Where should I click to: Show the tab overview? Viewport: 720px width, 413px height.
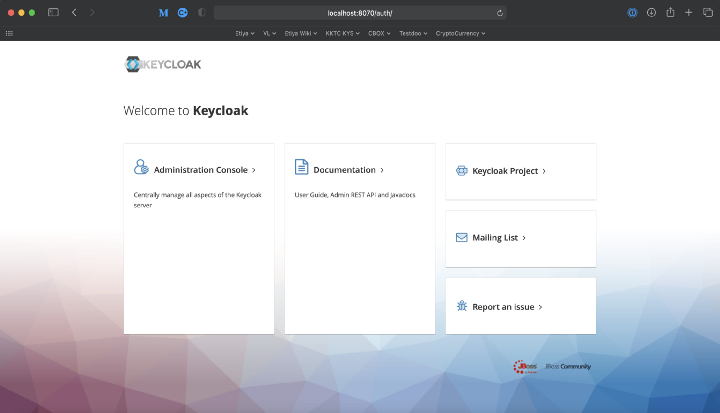coord(708,12)
